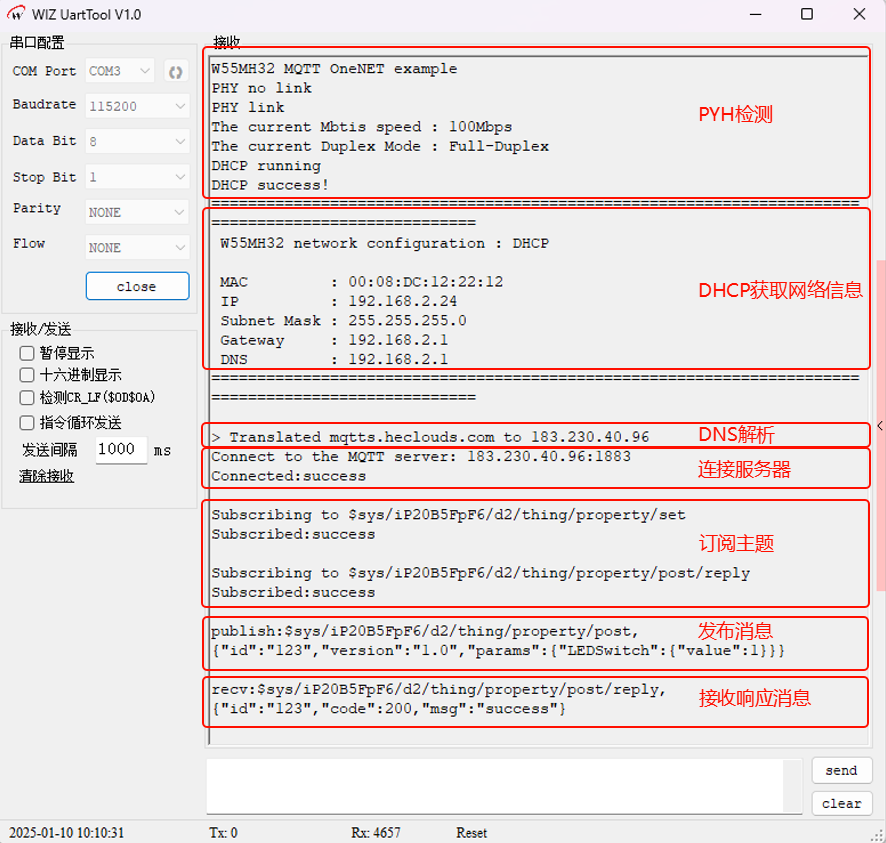Enable the 暂停显示 checkbox
This screenshot has height=843, width=886.
[28, 353]
